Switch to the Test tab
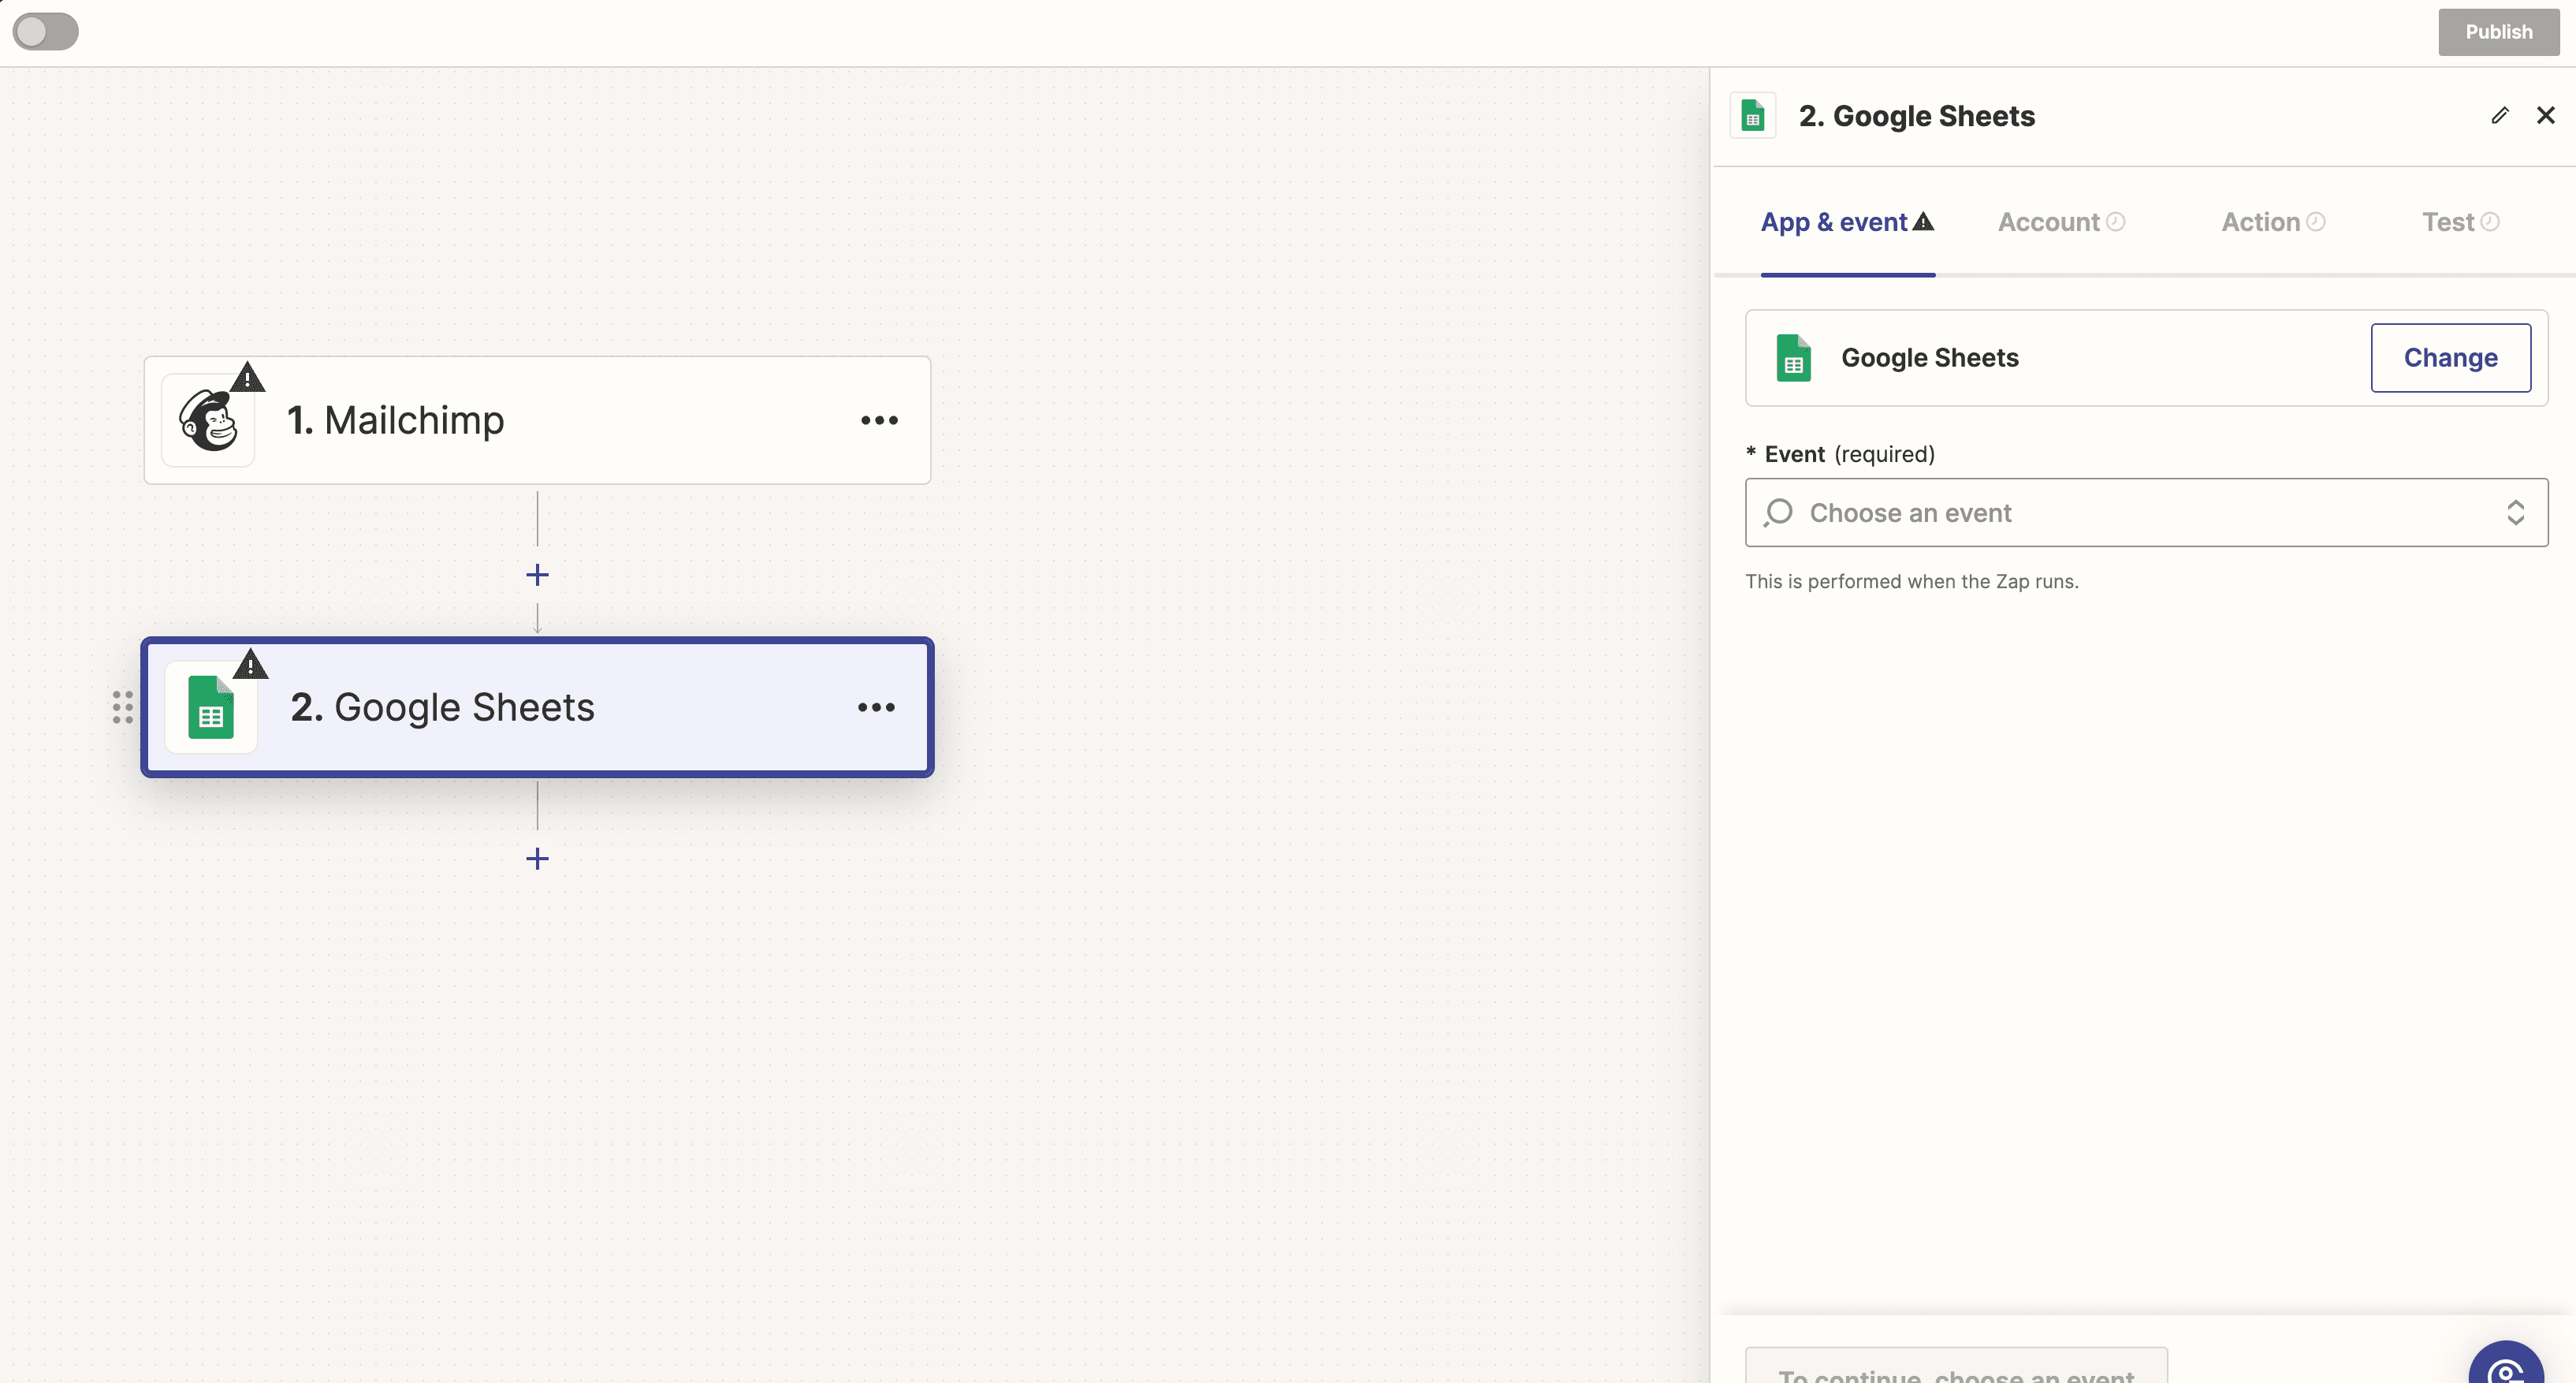The image size is (2576, 1383). 2460,222
